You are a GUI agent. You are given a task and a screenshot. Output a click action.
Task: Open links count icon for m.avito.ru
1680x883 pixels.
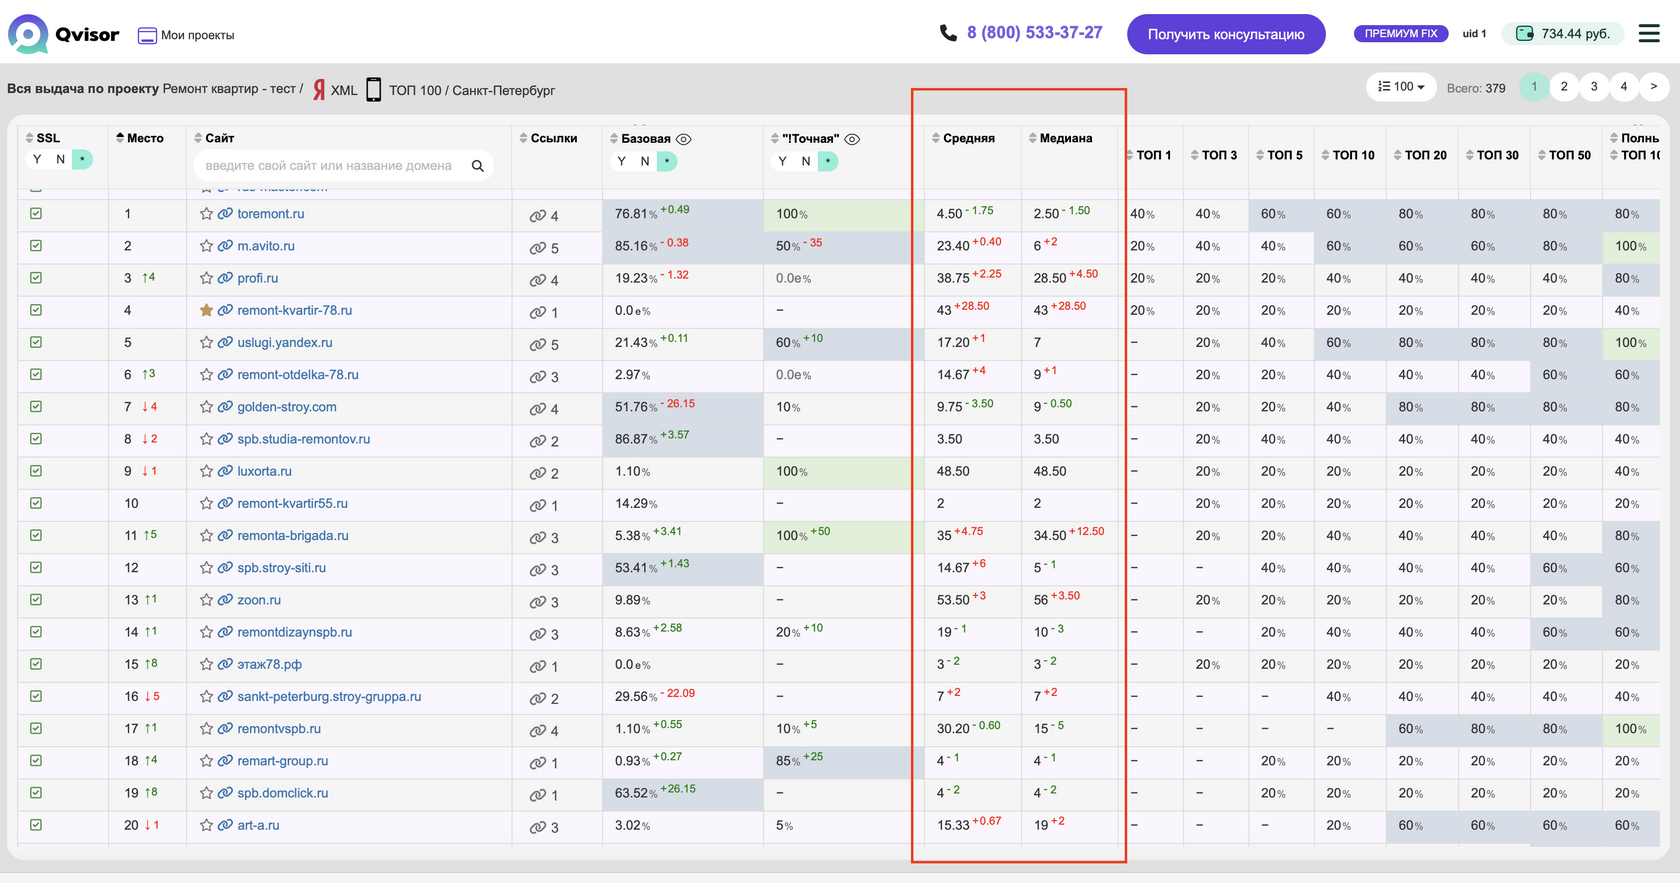coord(538,248)
